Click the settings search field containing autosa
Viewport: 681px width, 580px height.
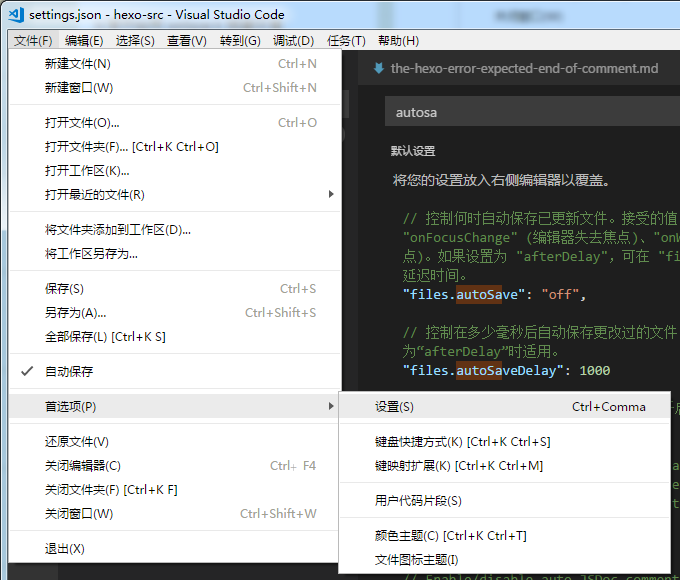click(532, 113)
